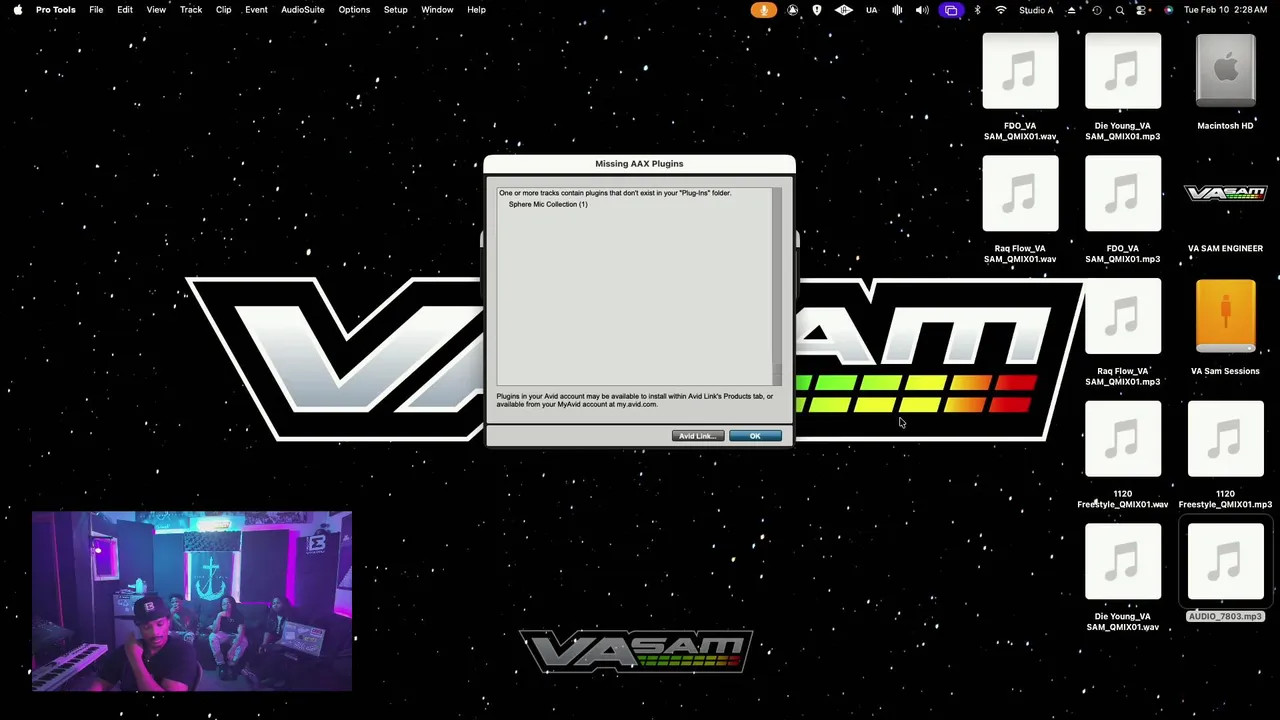This screenshot has height=720, width=1280.
Task: Open the UA text menu bar item
Action: click(871, 10)
